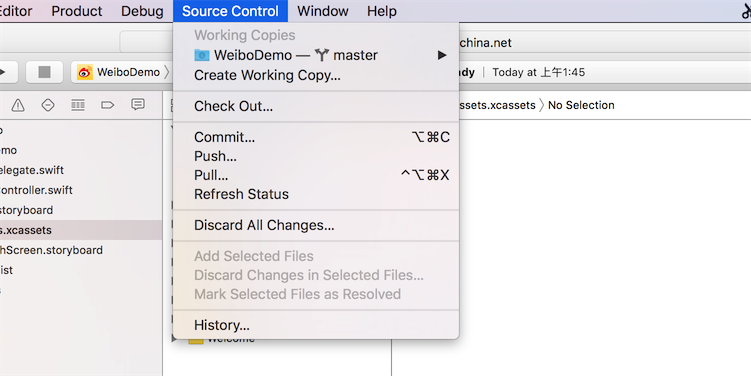
Task: Open the issue navigator warning icon
Action: click(x=18, y=105)
